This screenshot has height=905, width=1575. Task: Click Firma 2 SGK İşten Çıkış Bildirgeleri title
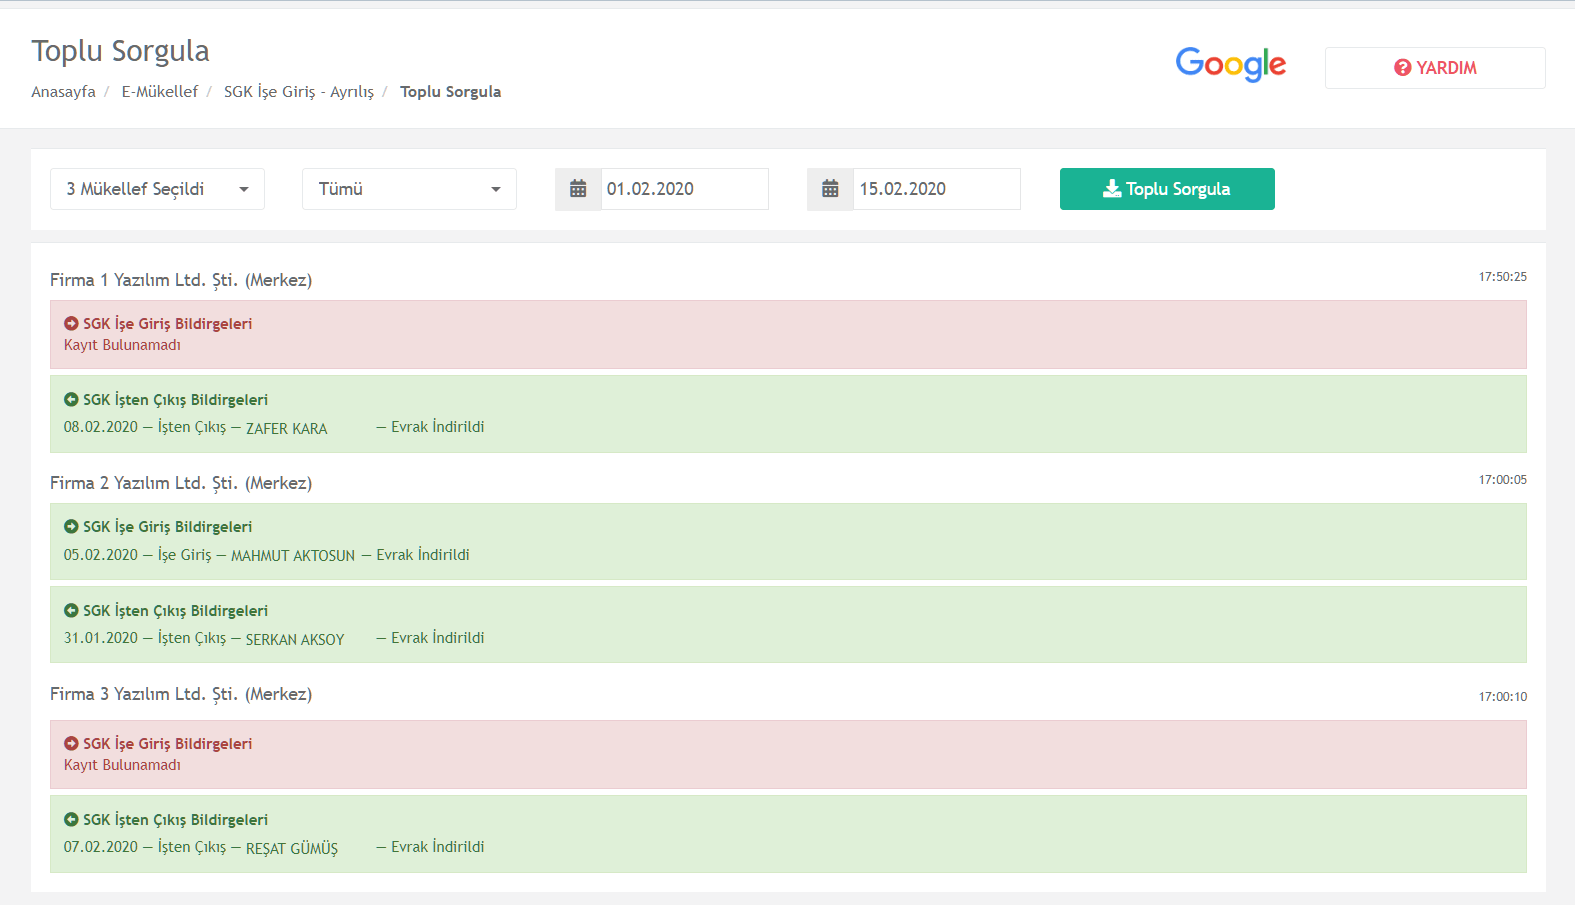tap(175, 611)
